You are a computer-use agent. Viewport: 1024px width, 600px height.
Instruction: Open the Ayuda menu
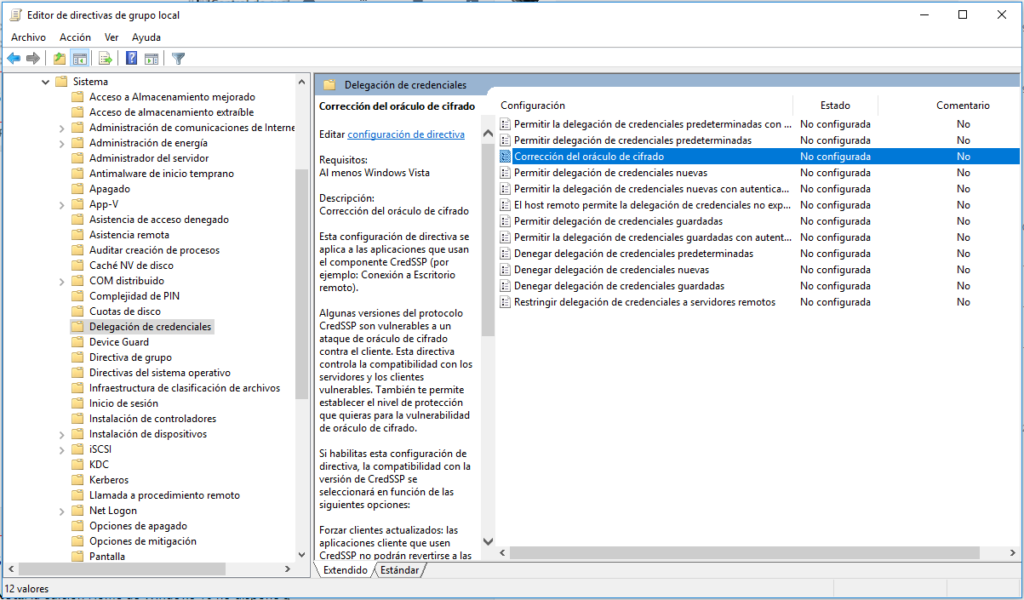[x=146, y=37]
